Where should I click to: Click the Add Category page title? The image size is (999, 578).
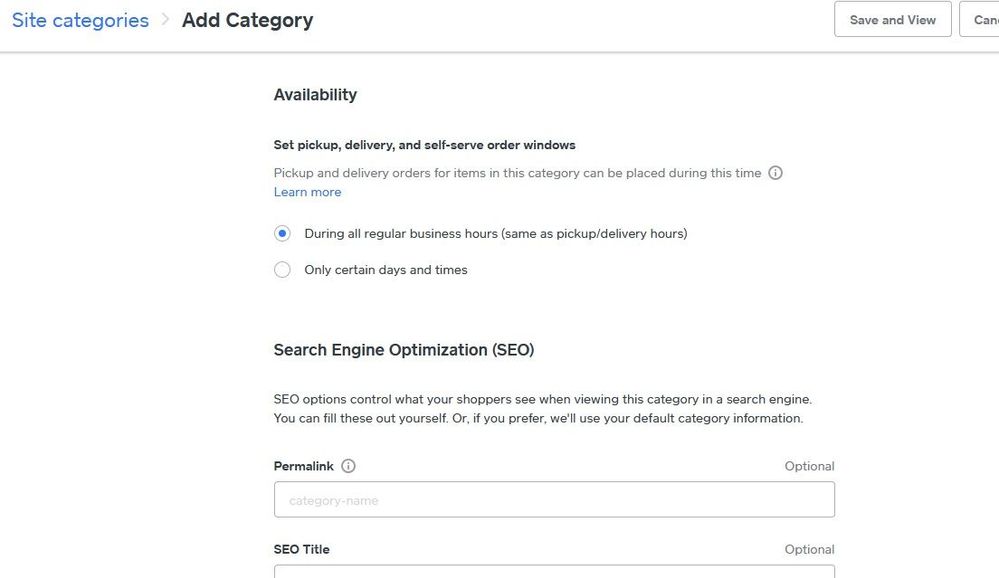click(x=247, y=20)
